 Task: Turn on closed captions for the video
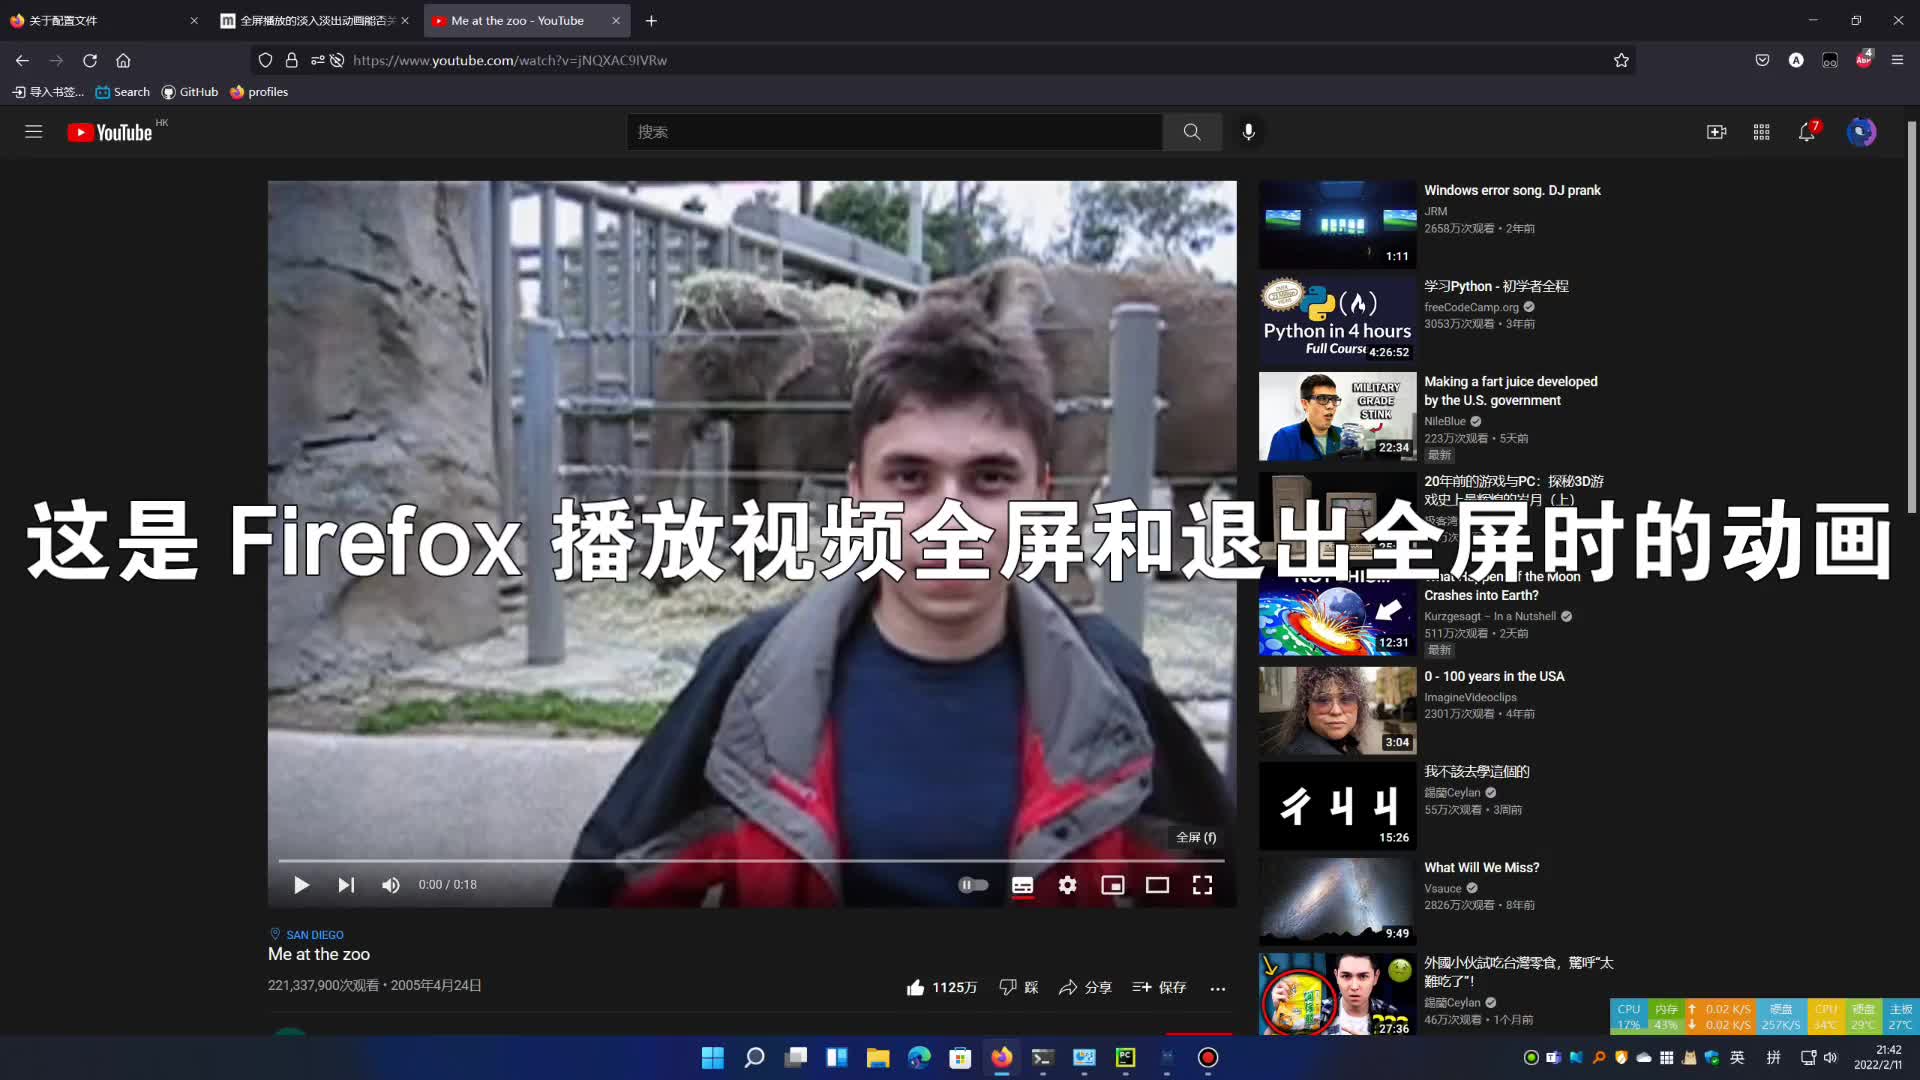coord(1022,884)
